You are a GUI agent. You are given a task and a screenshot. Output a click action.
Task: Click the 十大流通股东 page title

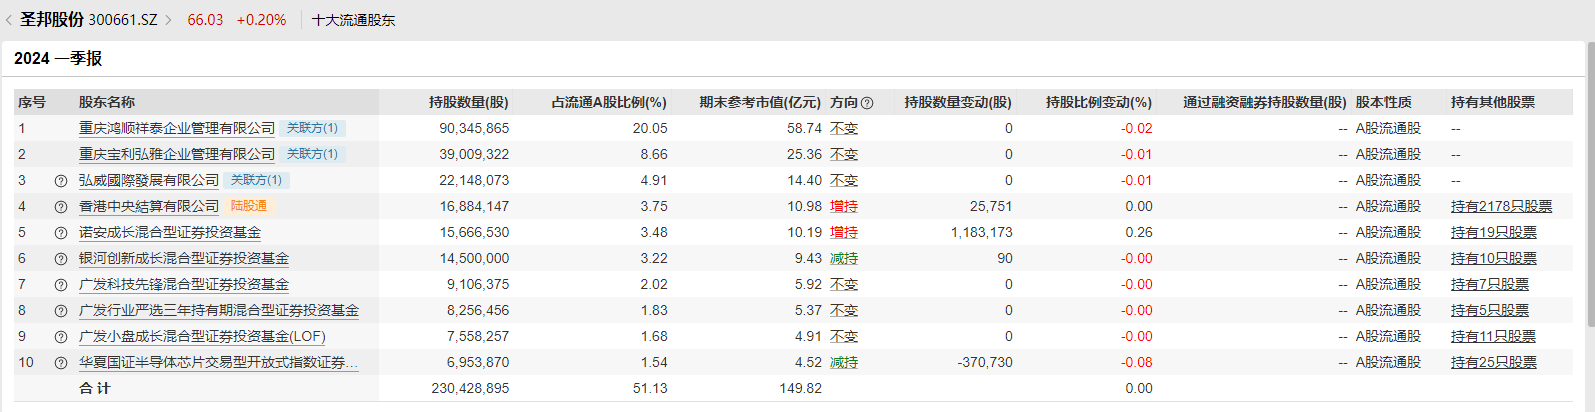coord(354,20)
